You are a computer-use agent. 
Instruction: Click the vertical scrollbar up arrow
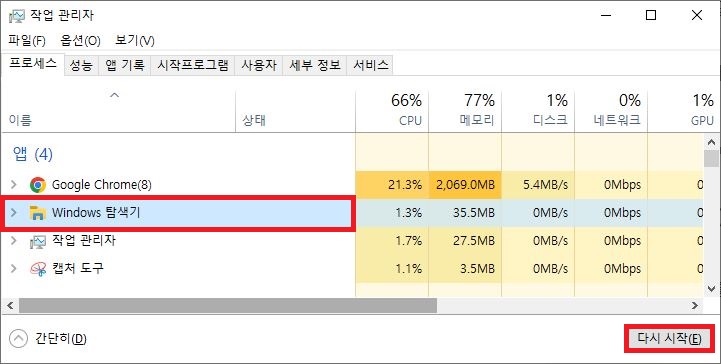[711, 142]
